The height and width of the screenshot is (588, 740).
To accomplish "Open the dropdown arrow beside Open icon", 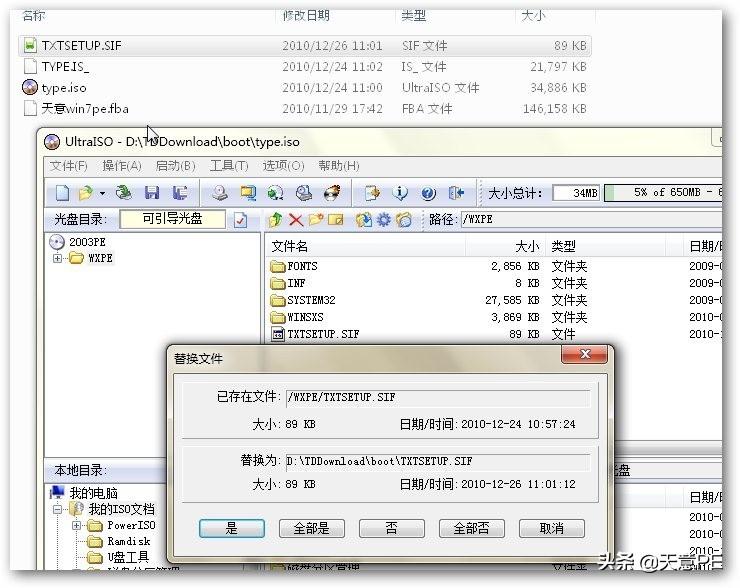I will 102,193.
